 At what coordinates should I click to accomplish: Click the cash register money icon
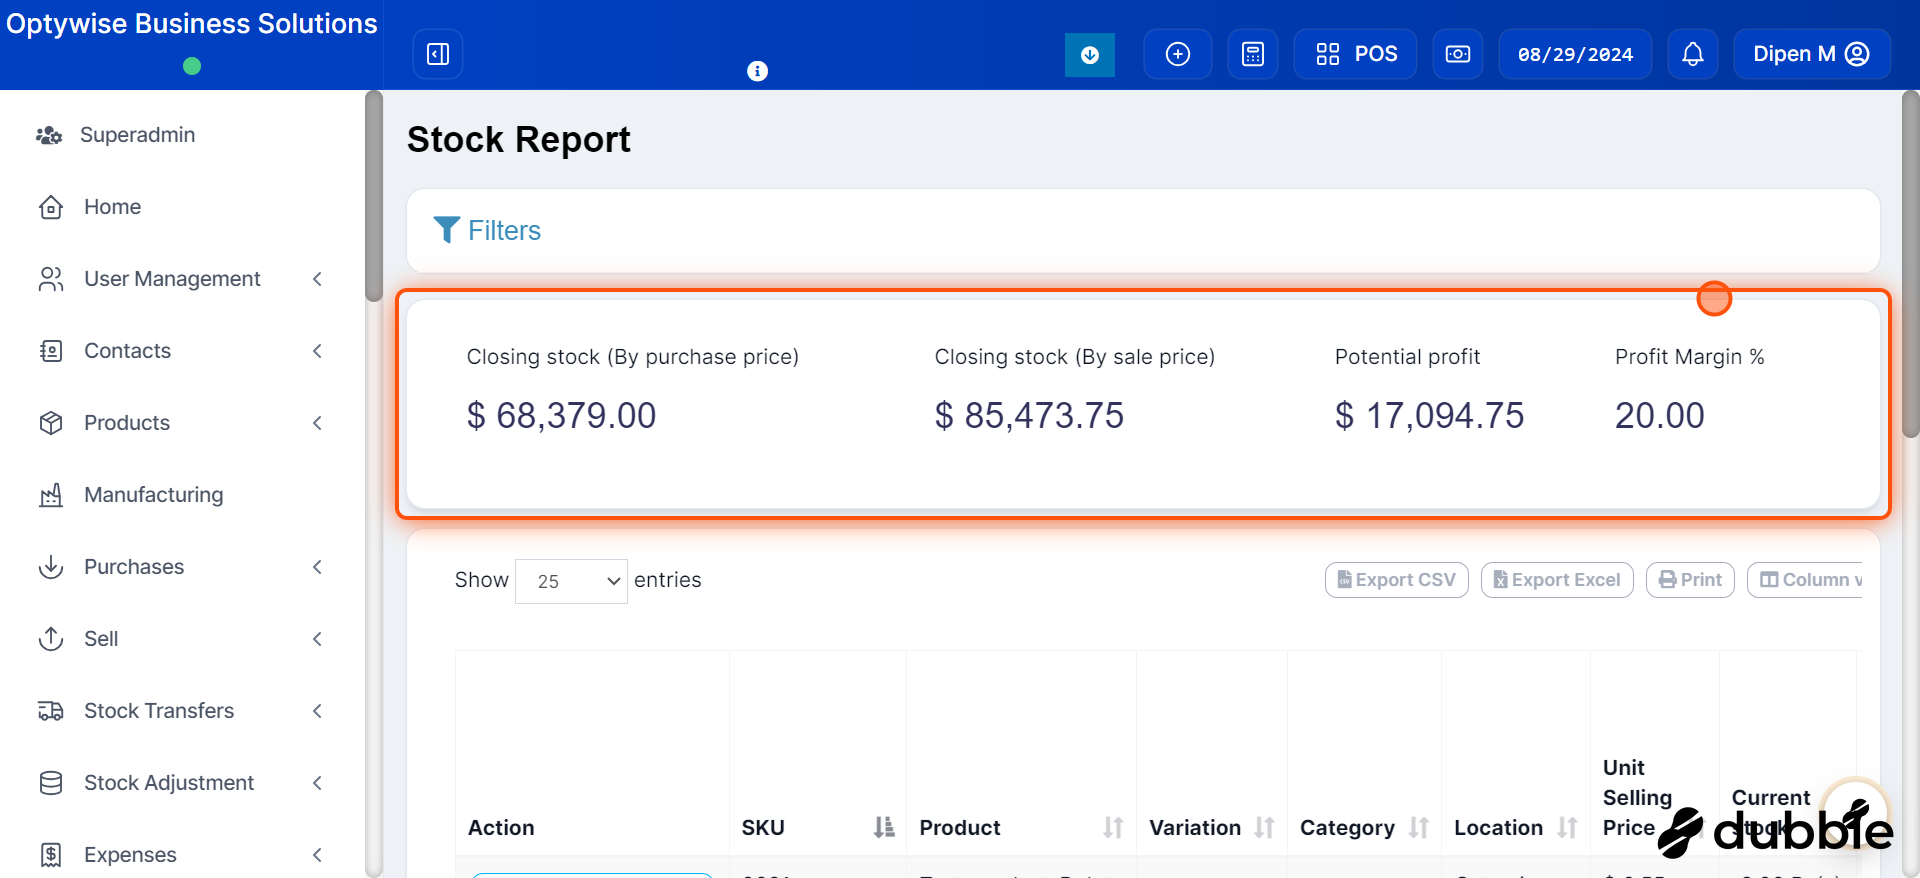[x=1458, y=54]
